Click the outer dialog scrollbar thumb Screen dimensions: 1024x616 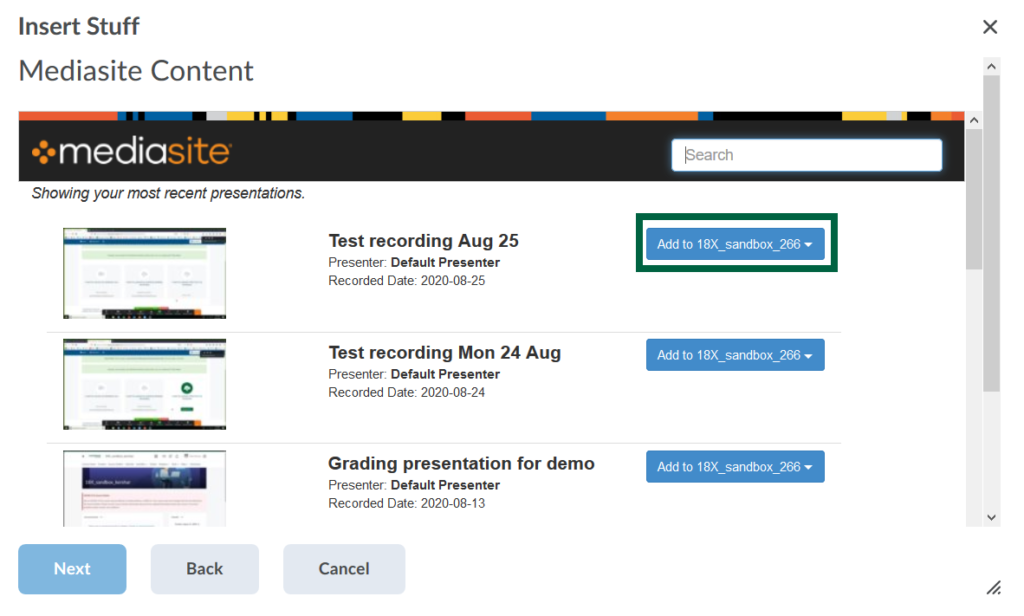(991, 230)
